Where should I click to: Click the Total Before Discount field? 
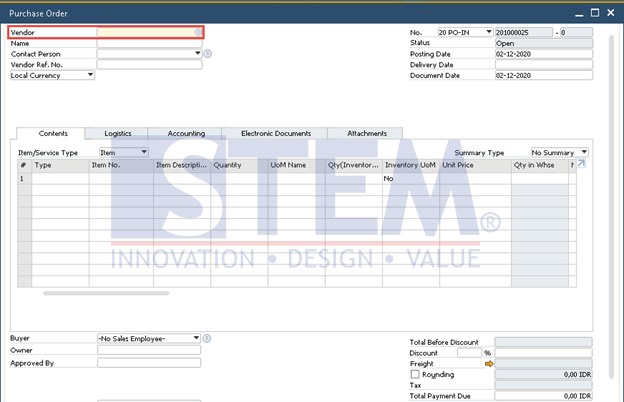click(x=543, y=342)
